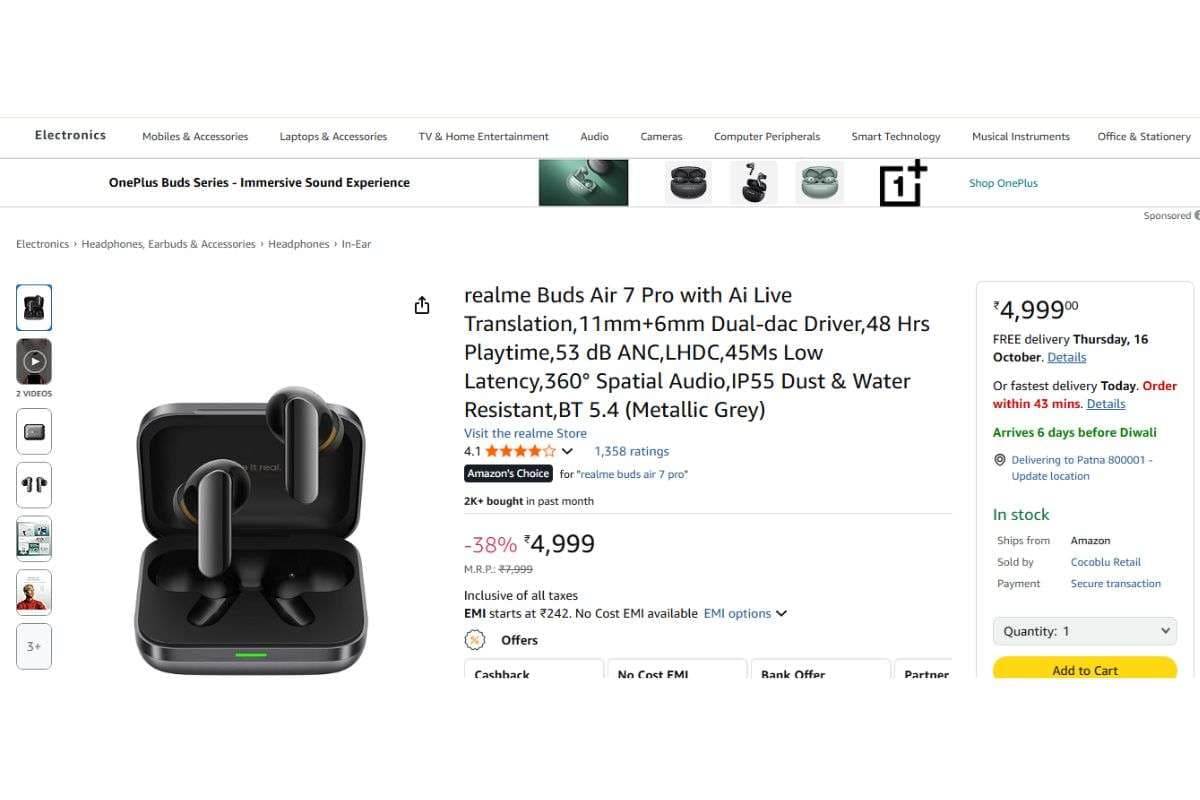
Task: Add the earbuds to cart
Action: point(1085,669)
